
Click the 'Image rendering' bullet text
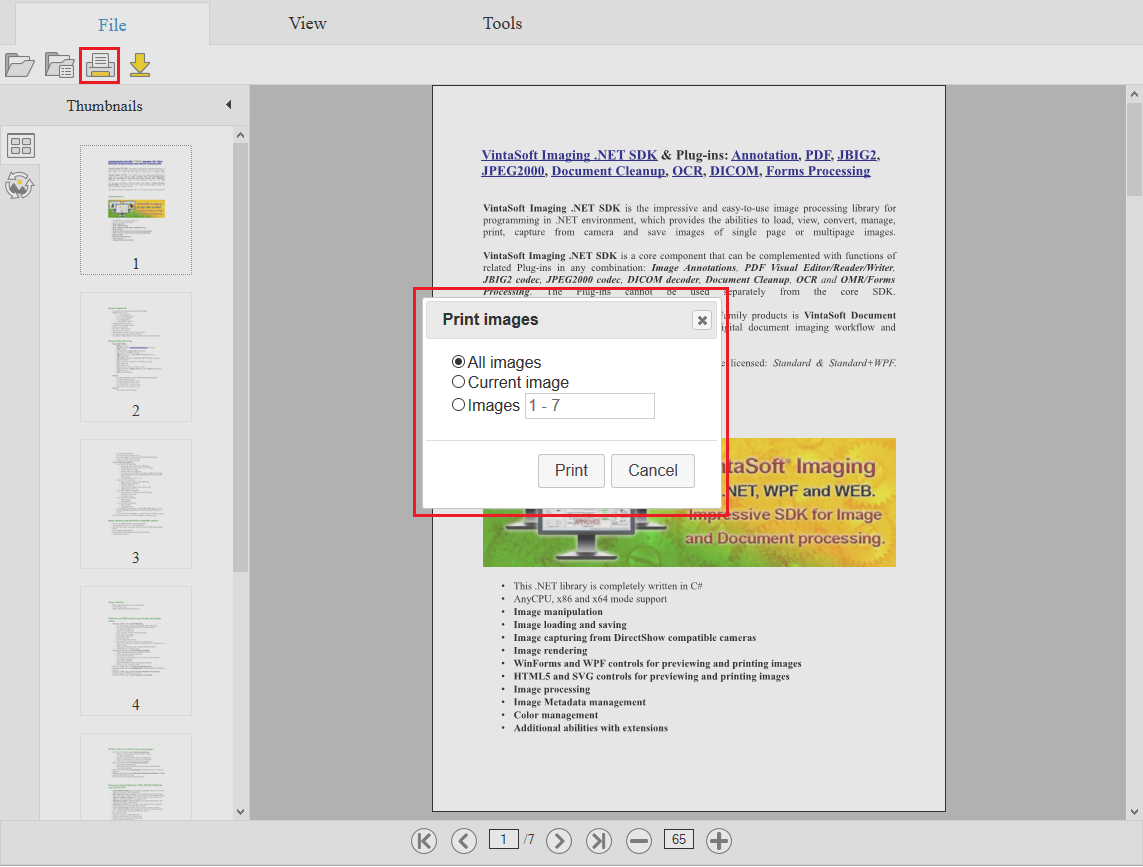click(550, 650)
